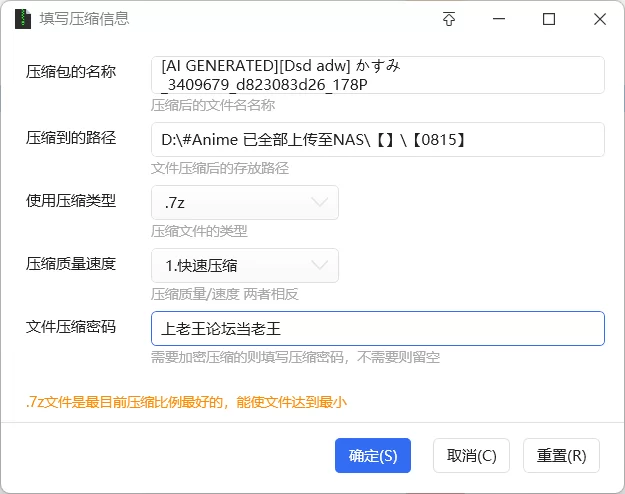Click the 压缩到的路径 label

point(71,138)
